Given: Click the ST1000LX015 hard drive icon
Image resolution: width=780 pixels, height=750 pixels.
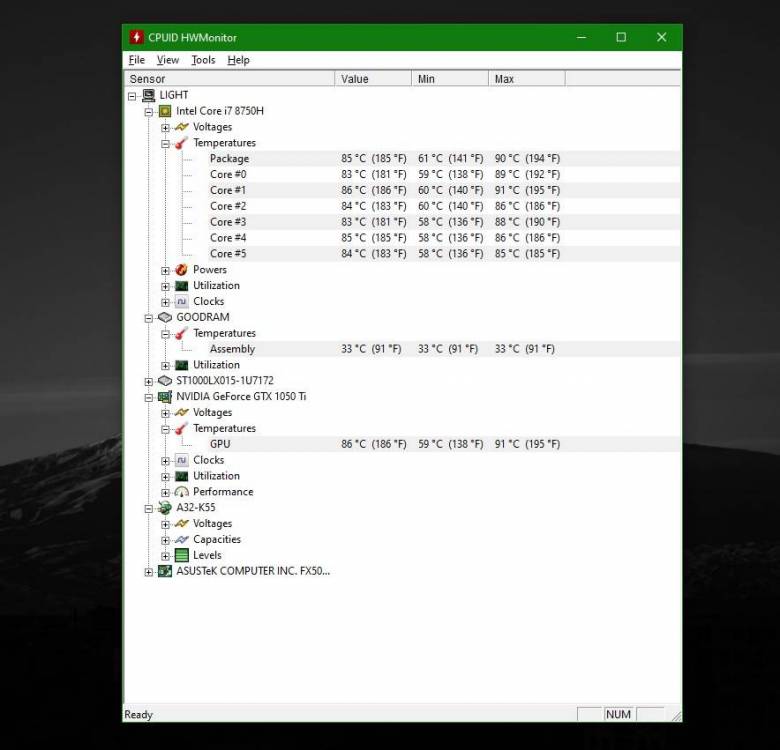Looking at the screenshot, I should point(165,380).
